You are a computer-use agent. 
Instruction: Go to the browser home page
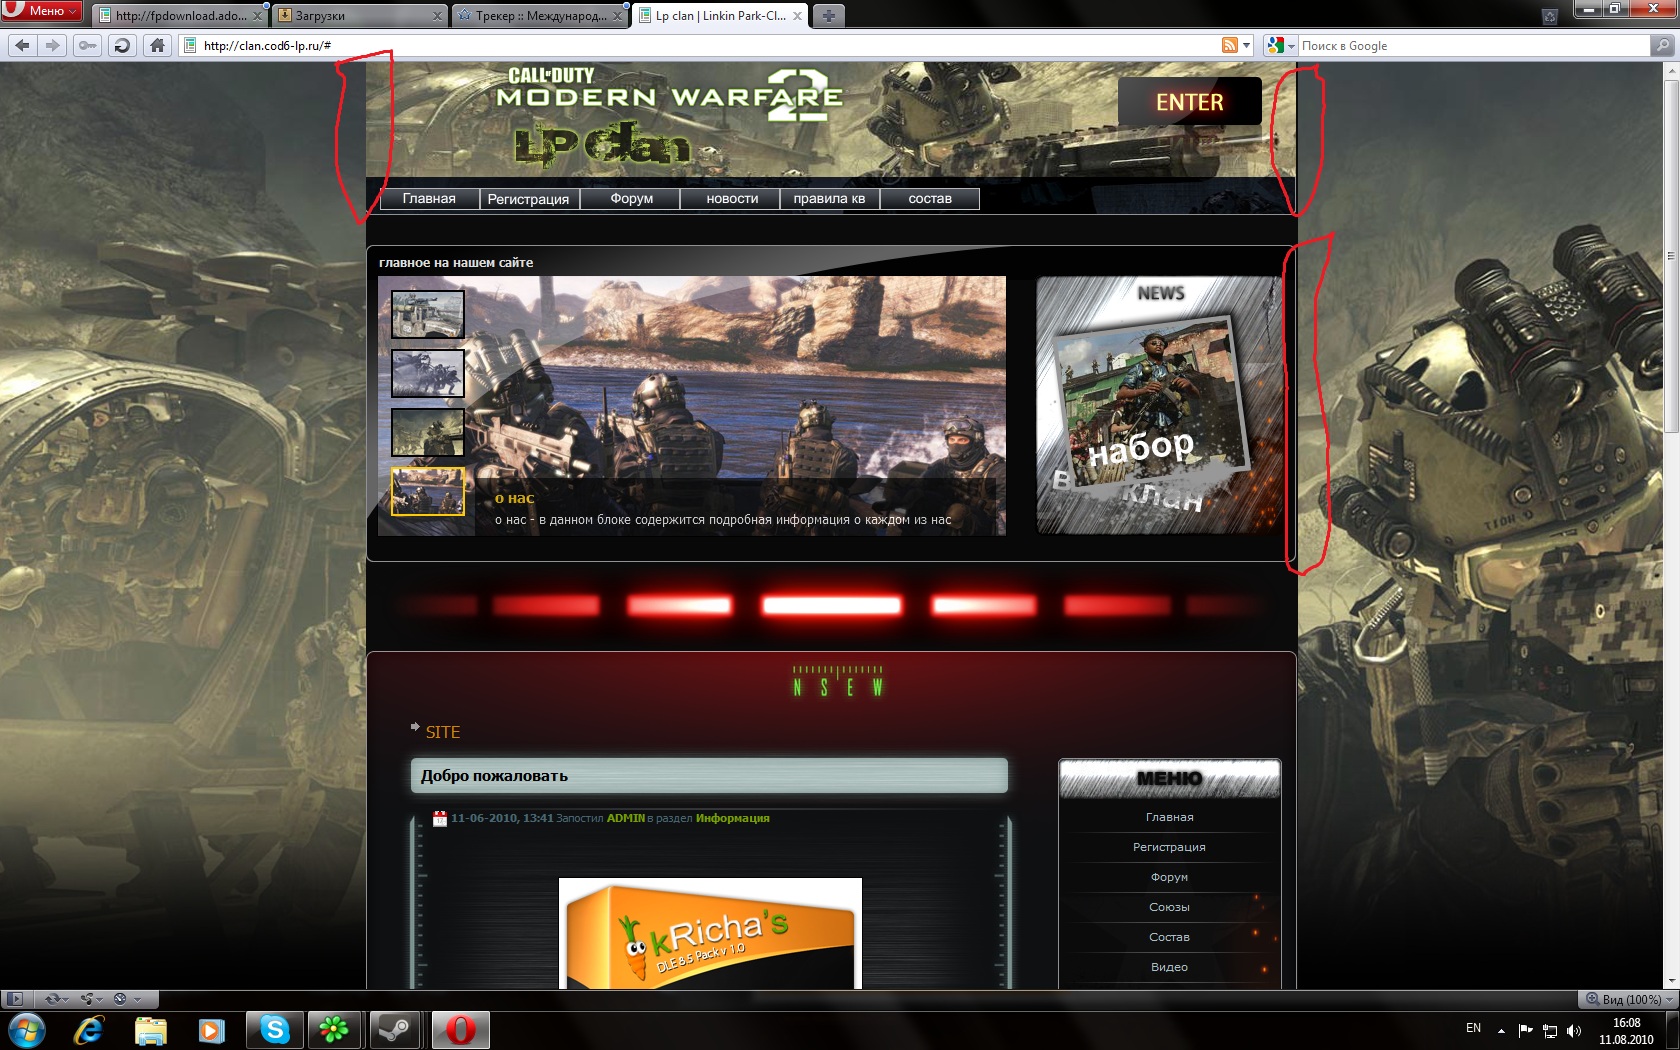(157, 45)
